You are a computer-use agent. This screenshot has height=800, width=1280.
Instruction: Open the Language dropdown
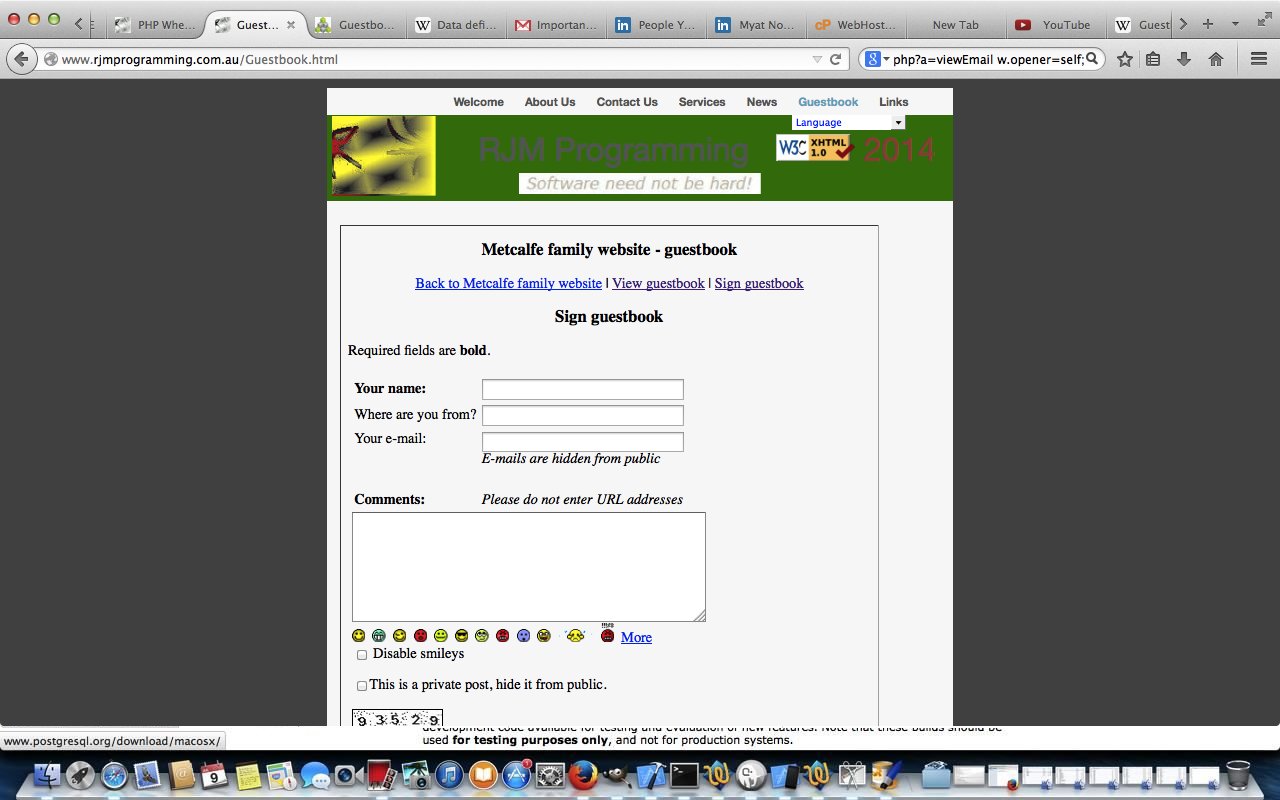click(848, 122)
